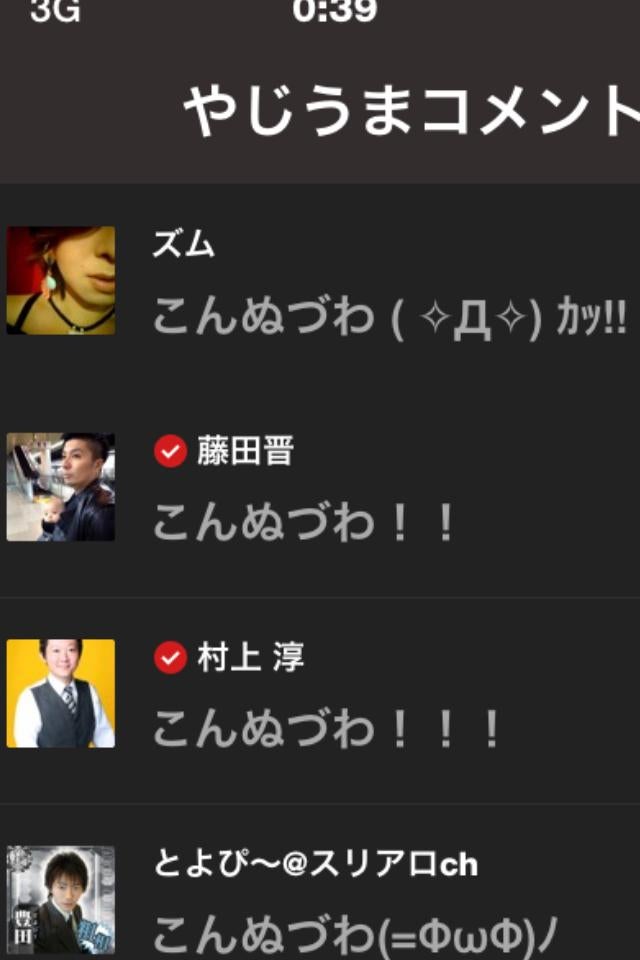The height and width of the screenshot is (960, 640).
Task: Select 村上 淳's comment こんぬづわ！！！
Action: [326, 729]
